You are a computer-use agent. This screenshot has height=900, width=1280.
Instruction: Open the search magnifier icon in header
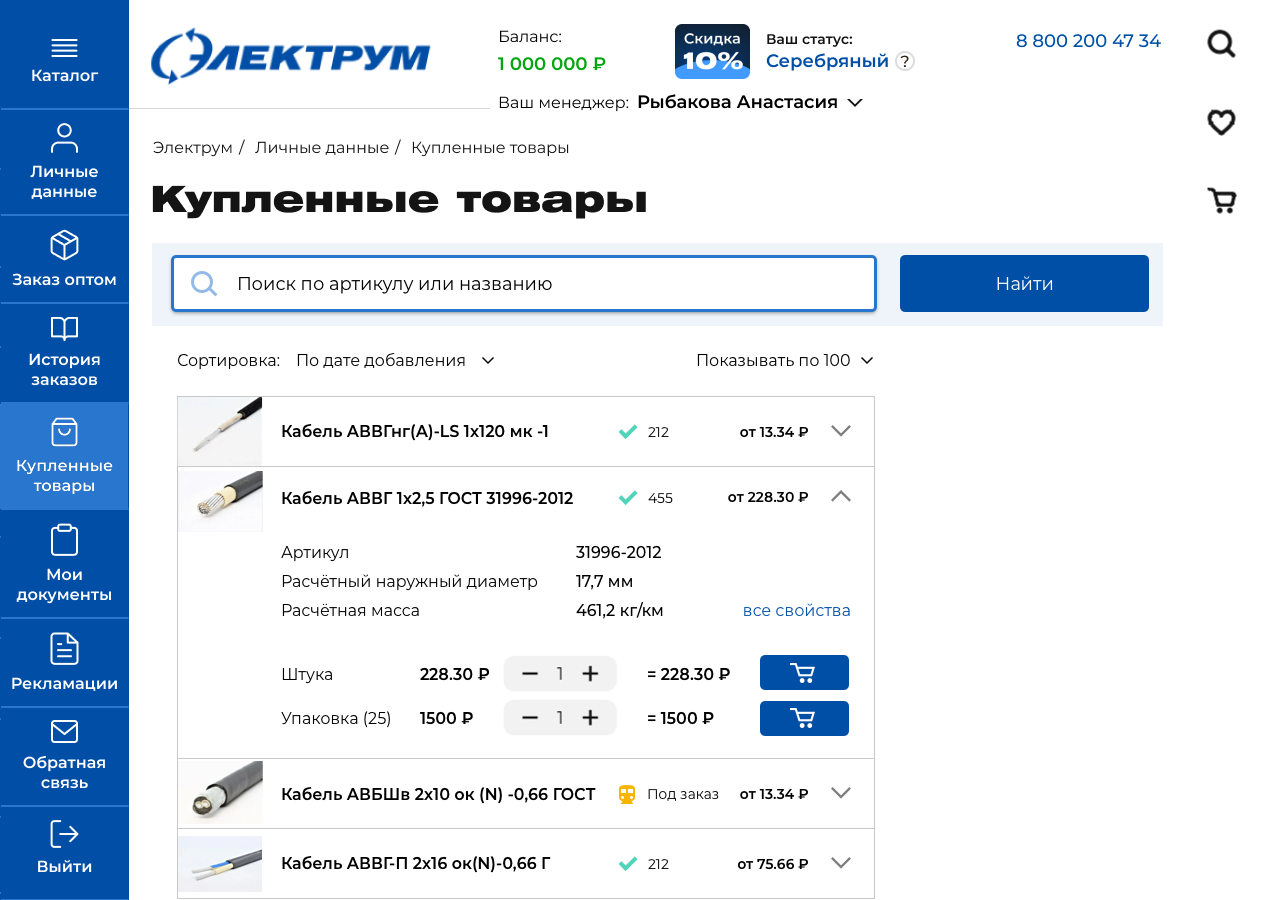point(1221,44)
